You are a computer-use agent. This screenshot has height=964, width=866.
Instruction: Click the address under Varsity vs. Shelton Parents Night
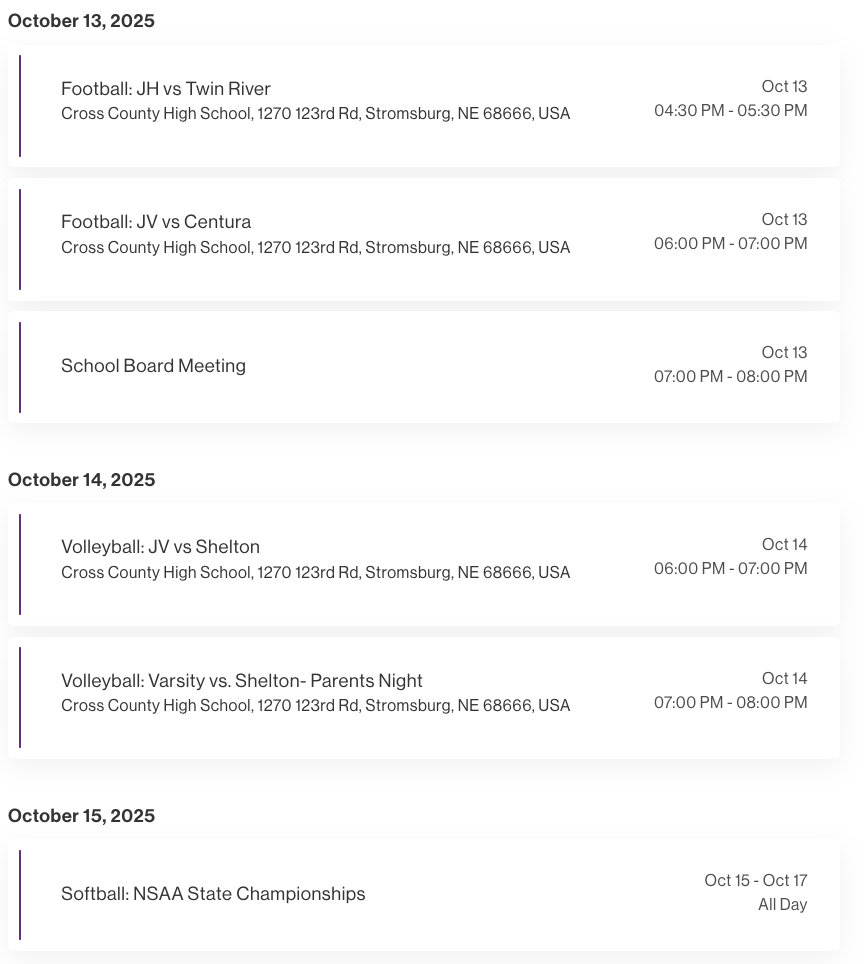(x=315, y=706)
